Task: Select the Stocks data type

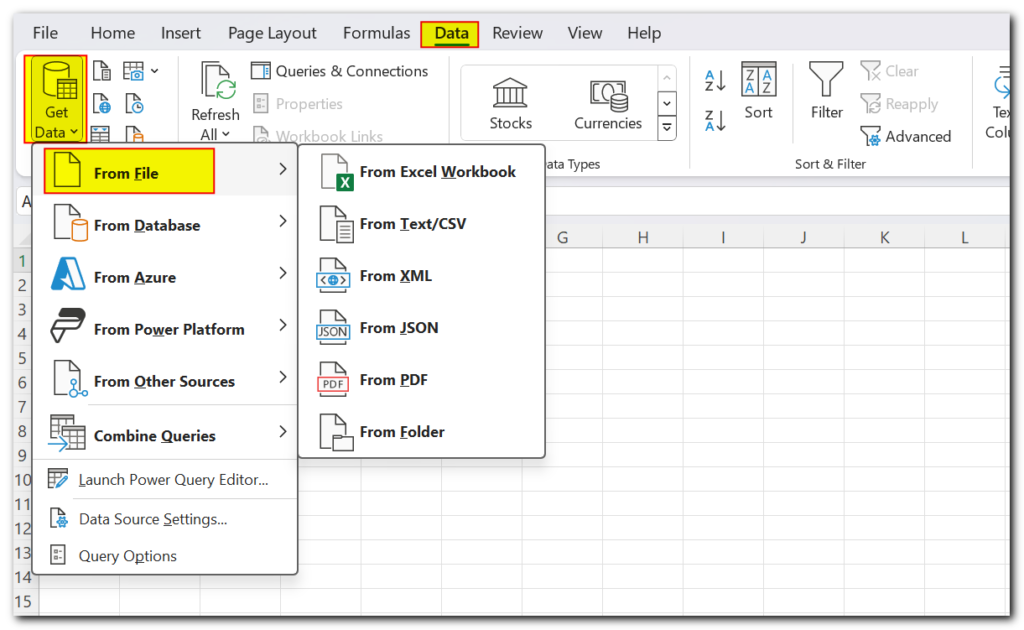Action: coord(510,103)
